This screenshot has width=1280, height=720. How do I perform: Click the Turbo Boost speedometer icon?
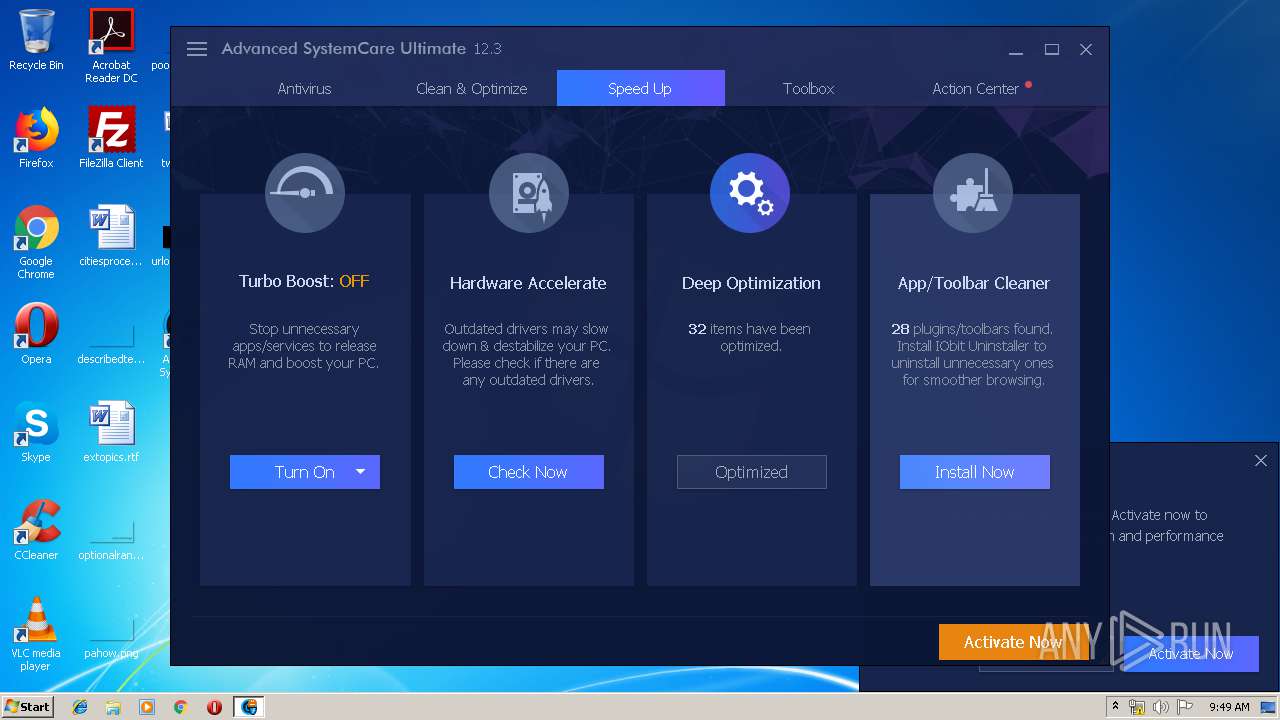(x=305, y=193)
